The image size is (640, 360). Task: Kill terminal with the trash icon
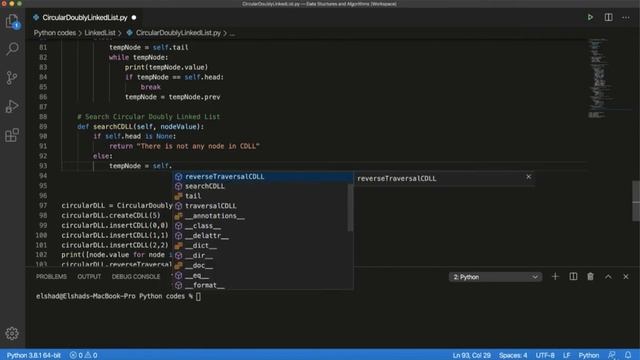click(590, 277)
